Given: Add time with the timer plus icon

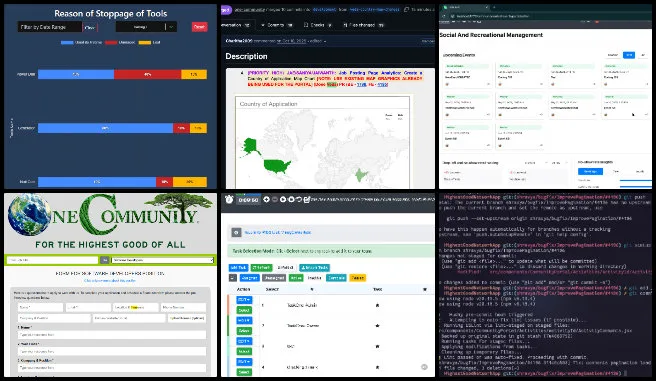Looking at the screenshot, I should [266, 199].
